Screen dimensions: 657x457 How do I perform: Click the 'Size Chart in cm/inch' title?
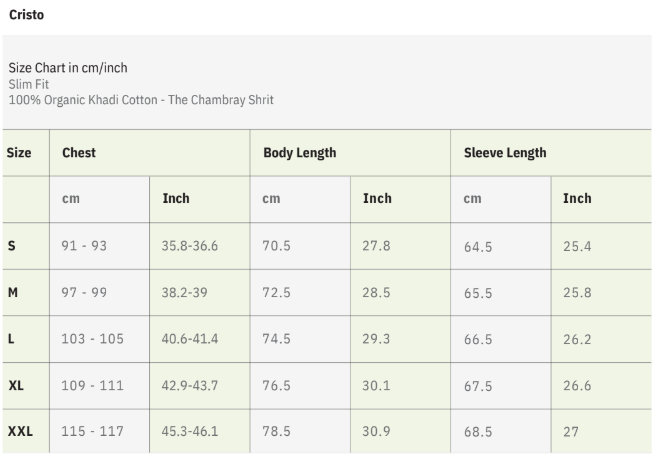[x=68, y=68]
